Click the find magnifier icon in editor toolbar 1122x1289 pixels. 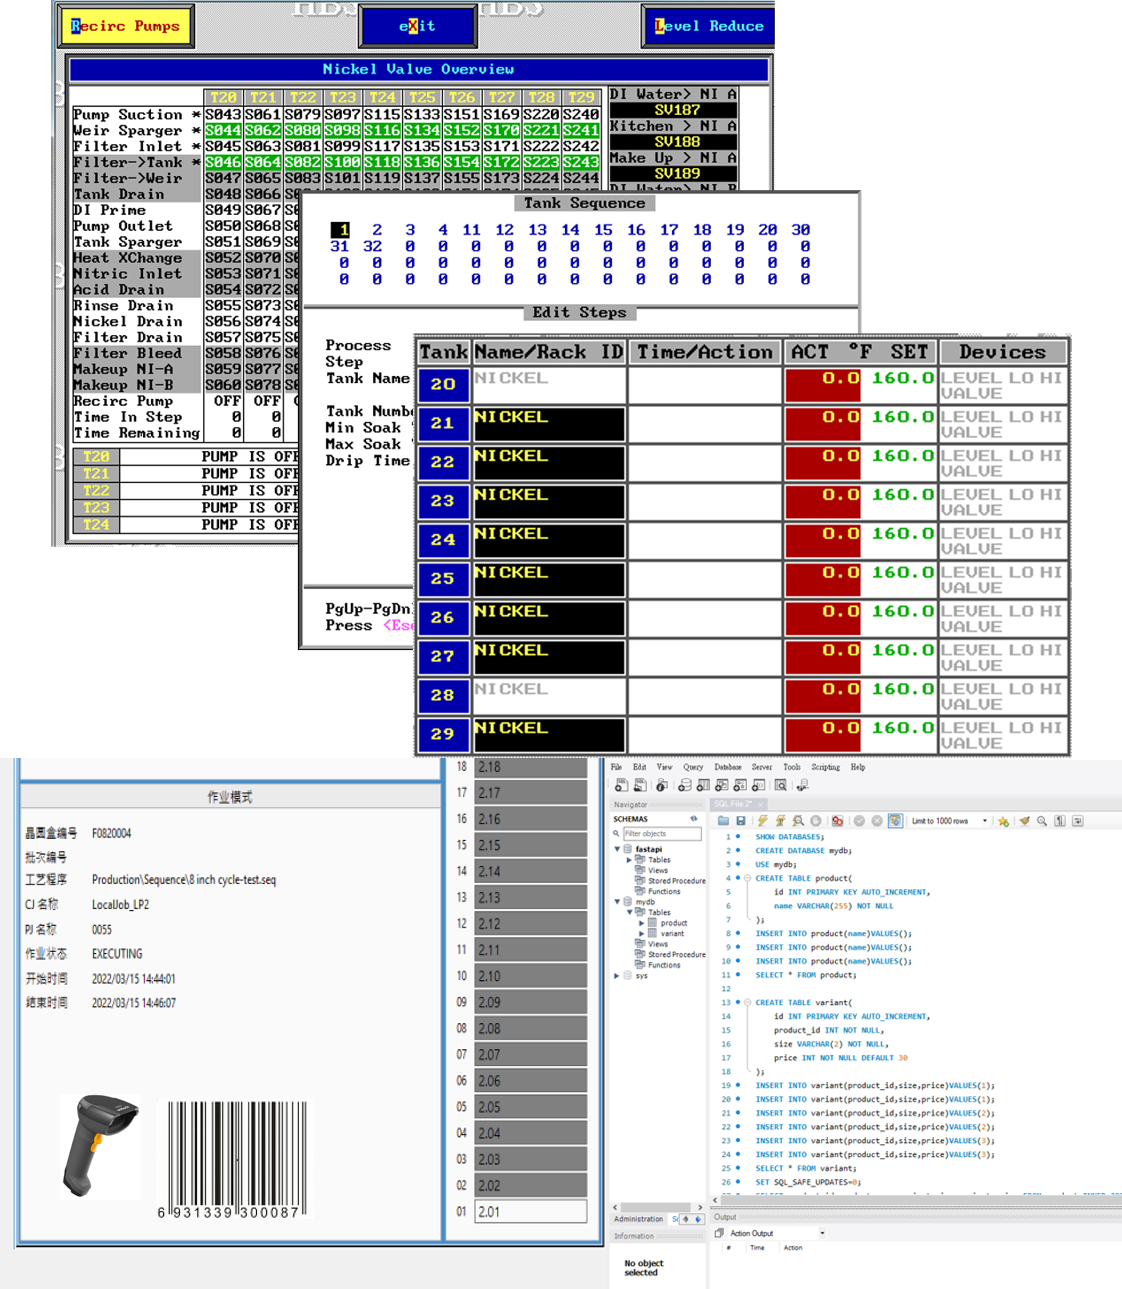pyautogui.click(x=1042, y=821)
